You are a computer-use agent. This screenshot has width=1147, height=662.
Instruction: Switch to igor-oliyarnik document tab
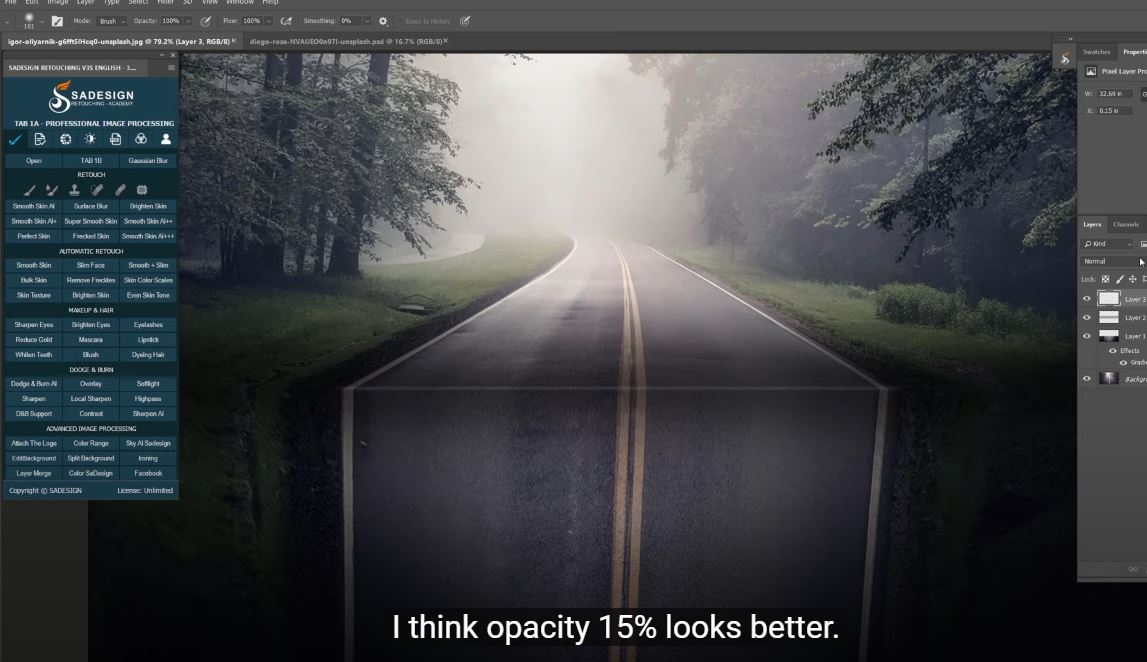tap(119, 42)
